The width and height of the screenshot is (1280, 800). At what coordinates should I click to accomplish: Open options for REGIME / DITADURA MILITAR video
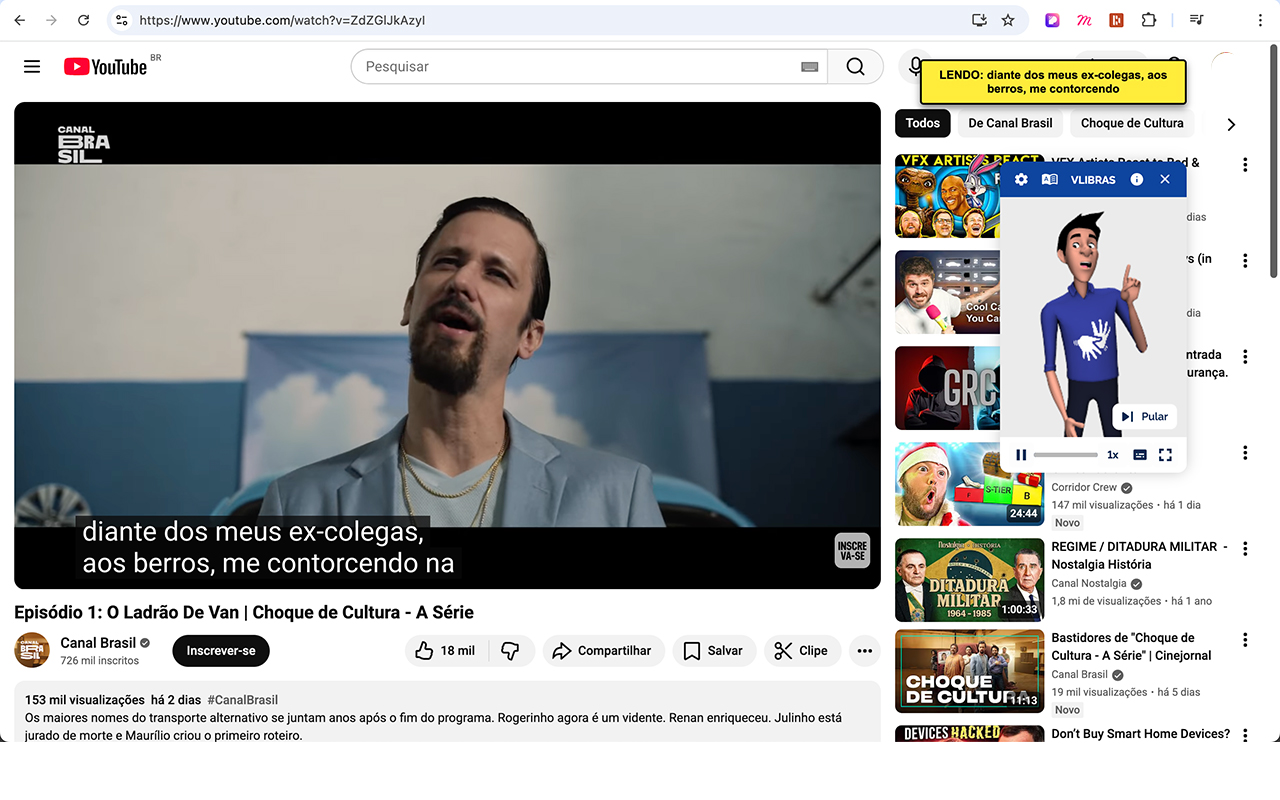[1245, 549]
